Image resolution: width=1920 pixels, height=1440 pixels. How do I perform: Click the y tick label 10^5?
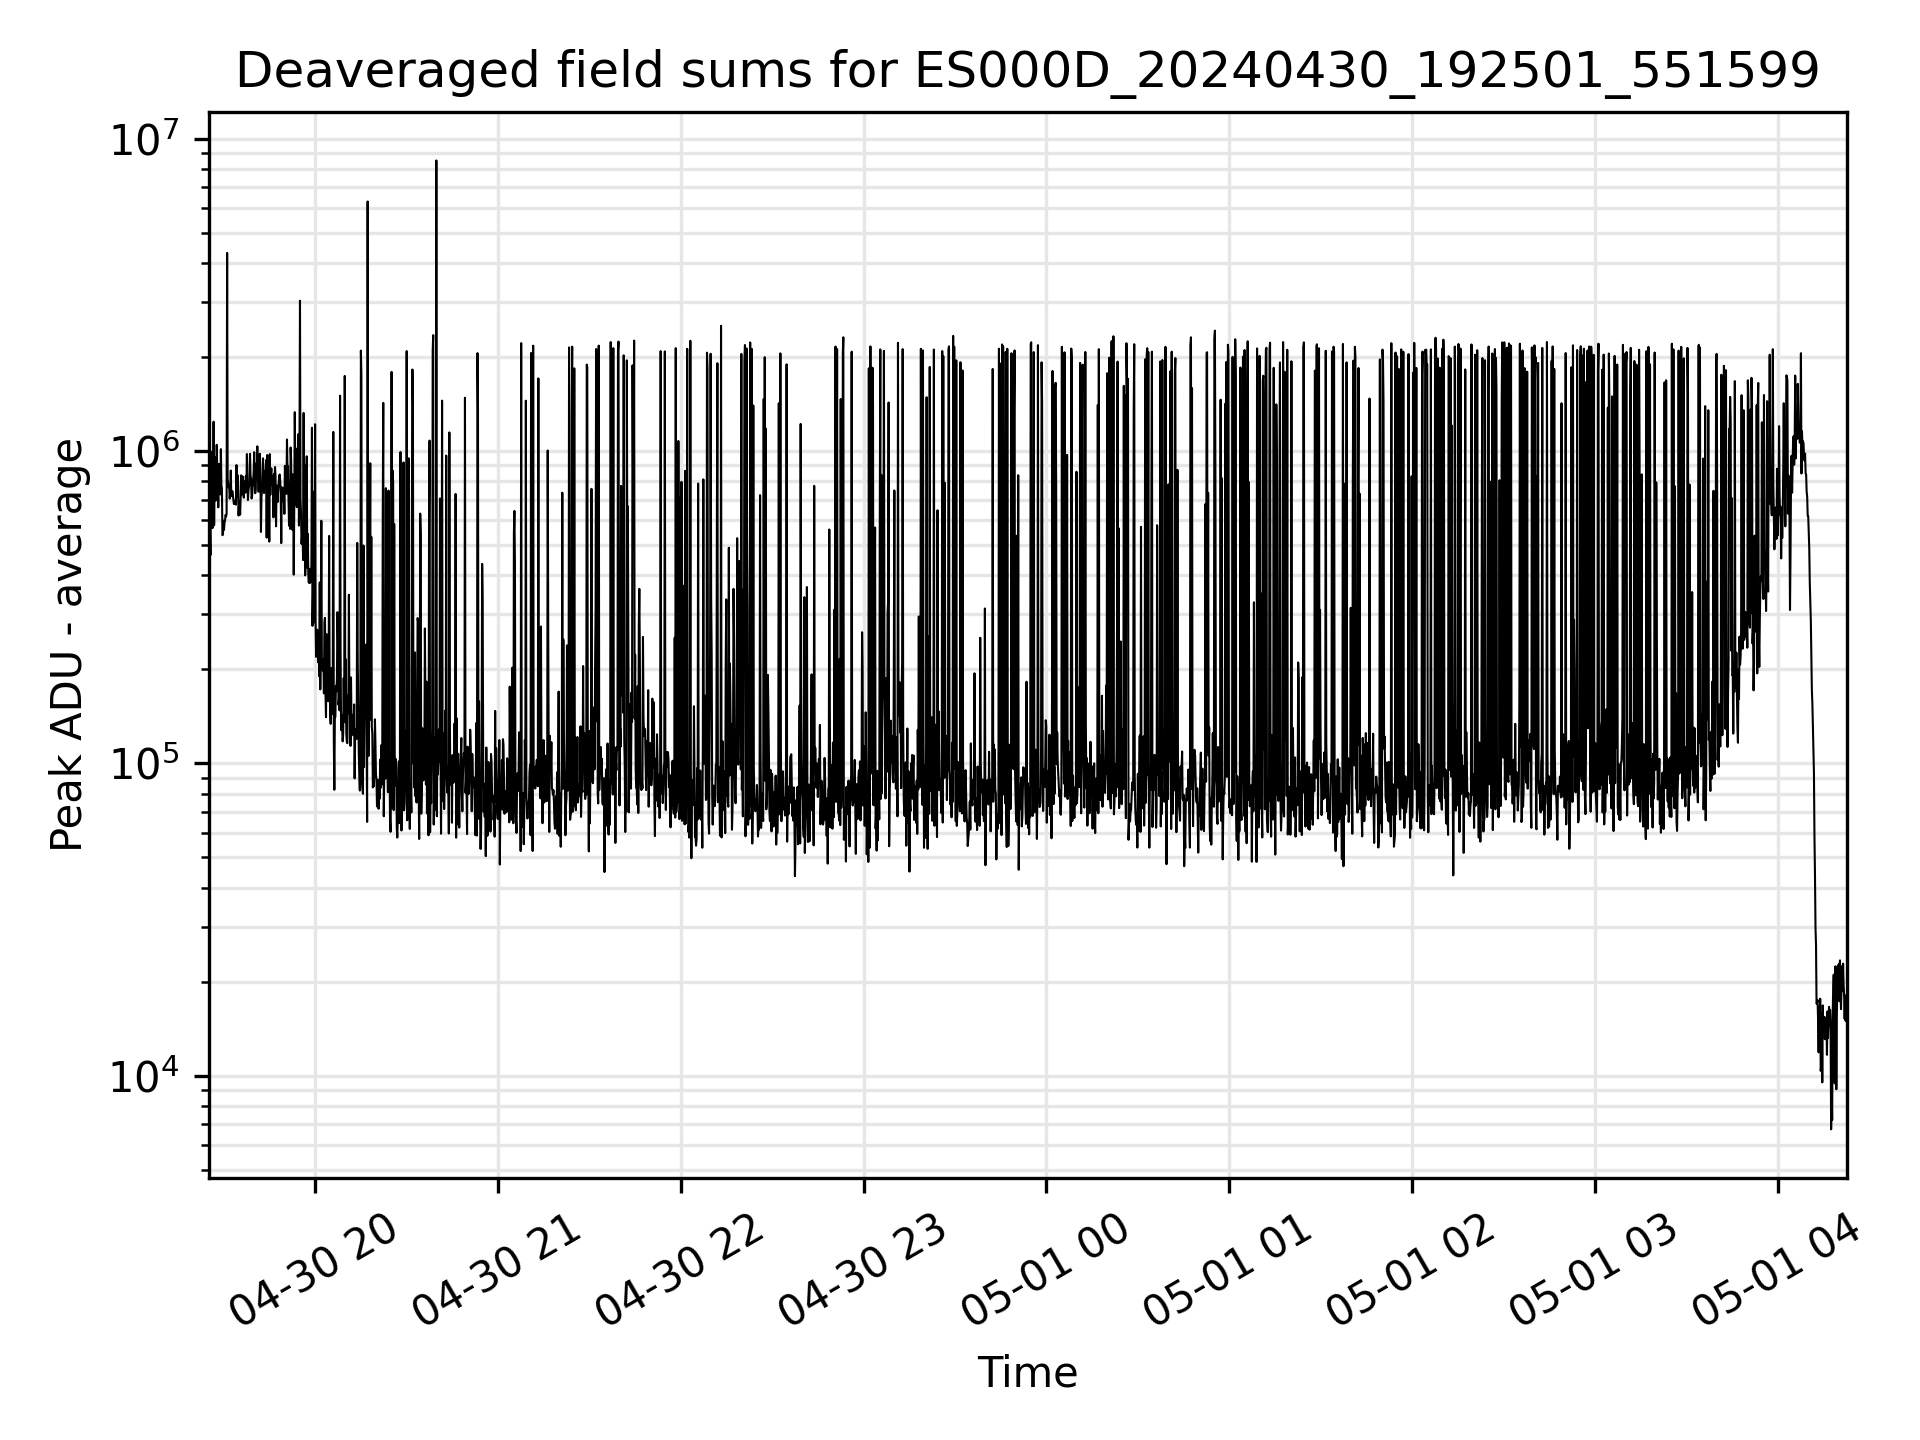click(x=144, y=763)
